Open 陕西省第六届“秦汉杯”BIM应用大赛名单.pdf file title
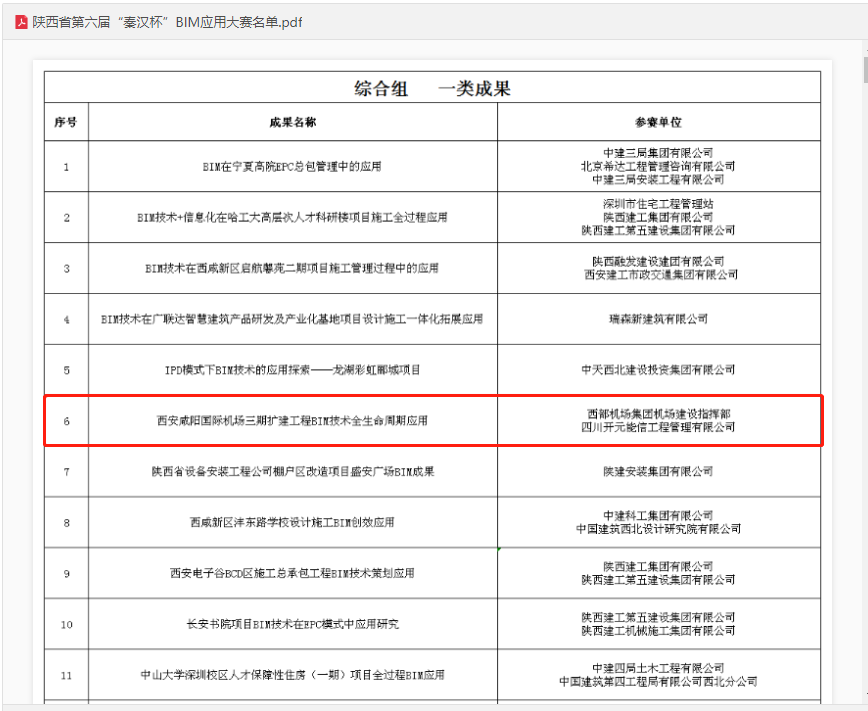Viewport: 868px width, 711px height. [x=167, y=22]
